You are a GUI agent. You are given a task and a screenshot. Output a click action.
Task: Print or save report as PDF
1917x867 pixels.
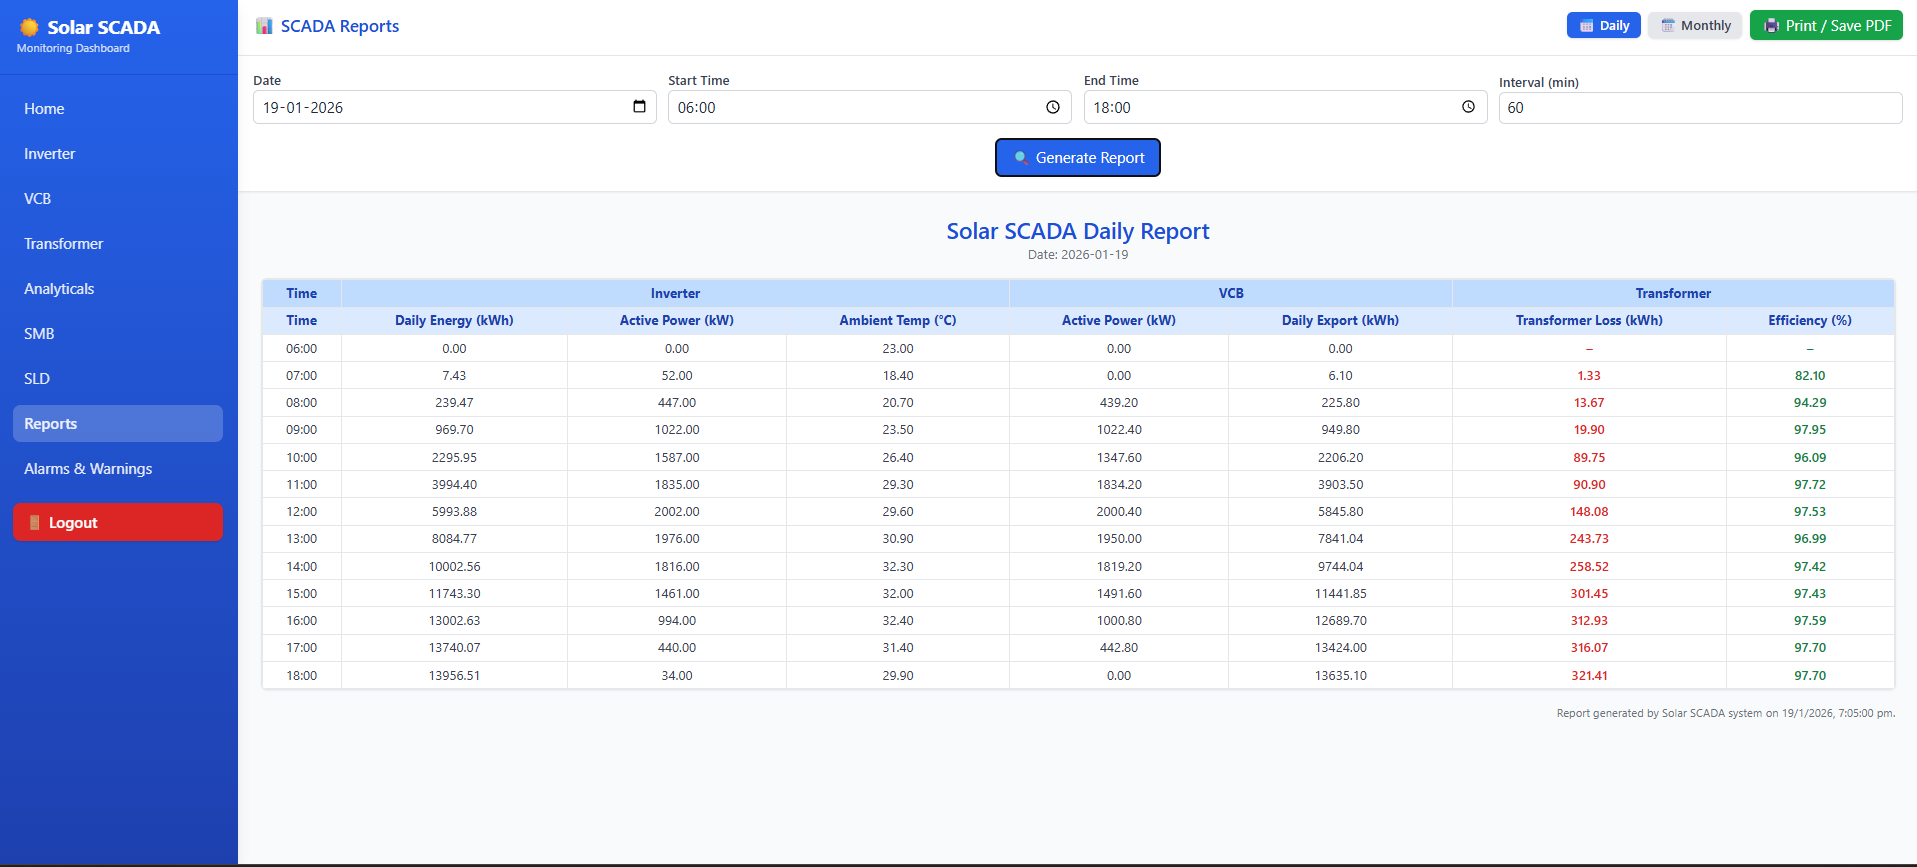tap(1825, 26)
